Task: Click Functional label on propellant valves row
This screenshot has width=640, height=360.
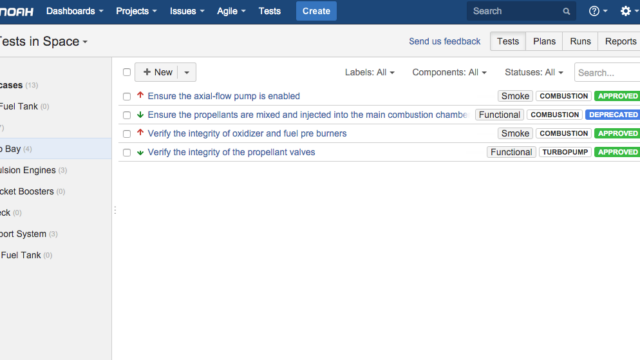Action: [x=511, y=152]
